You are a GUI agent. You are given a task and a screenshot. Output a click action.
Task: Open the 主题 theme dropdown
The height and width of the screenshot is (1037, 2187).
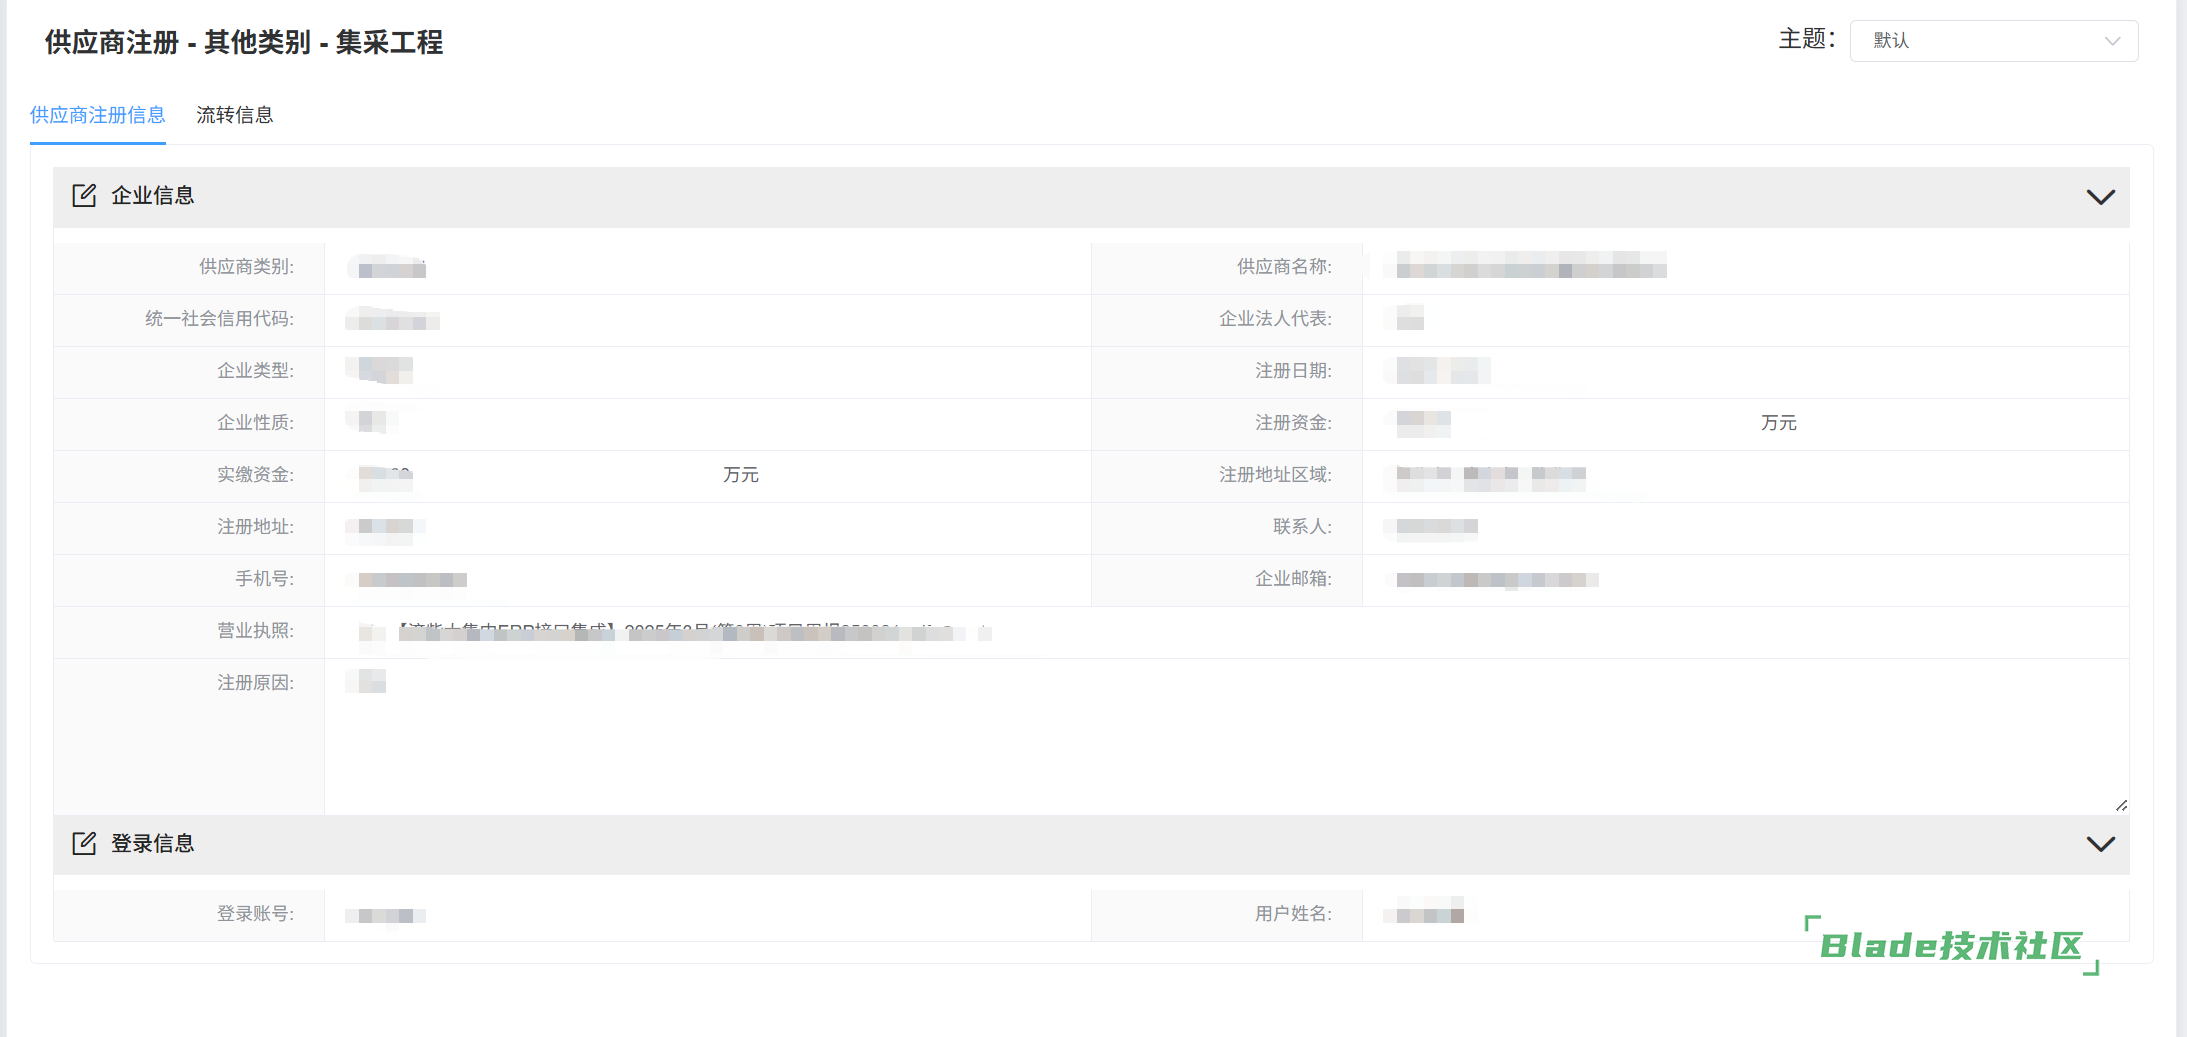[x=1993, y=41]
